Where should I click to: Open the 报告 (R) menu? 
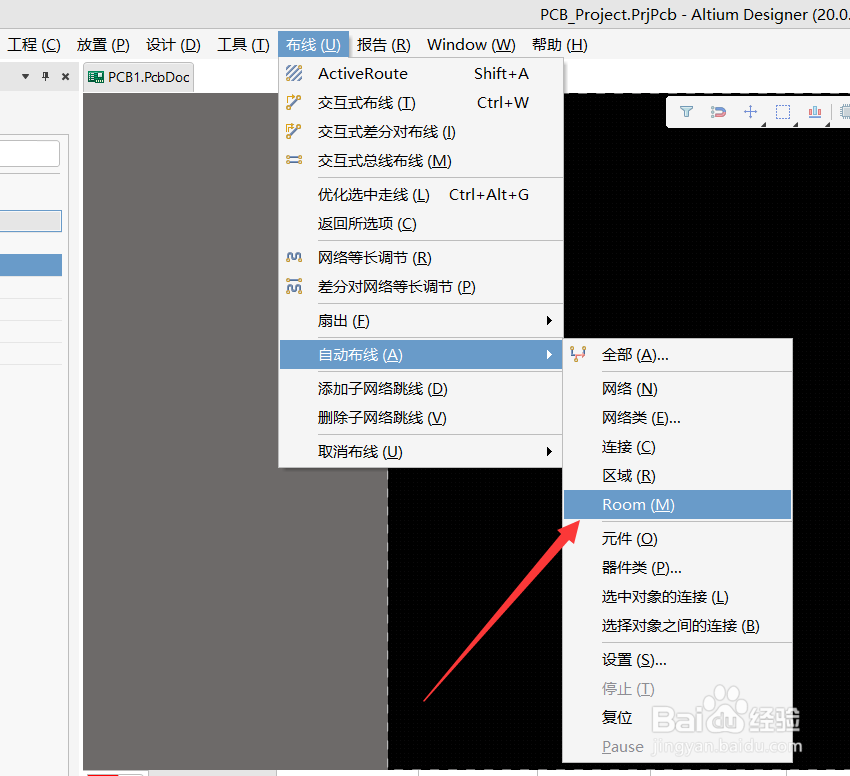[384, 44]
